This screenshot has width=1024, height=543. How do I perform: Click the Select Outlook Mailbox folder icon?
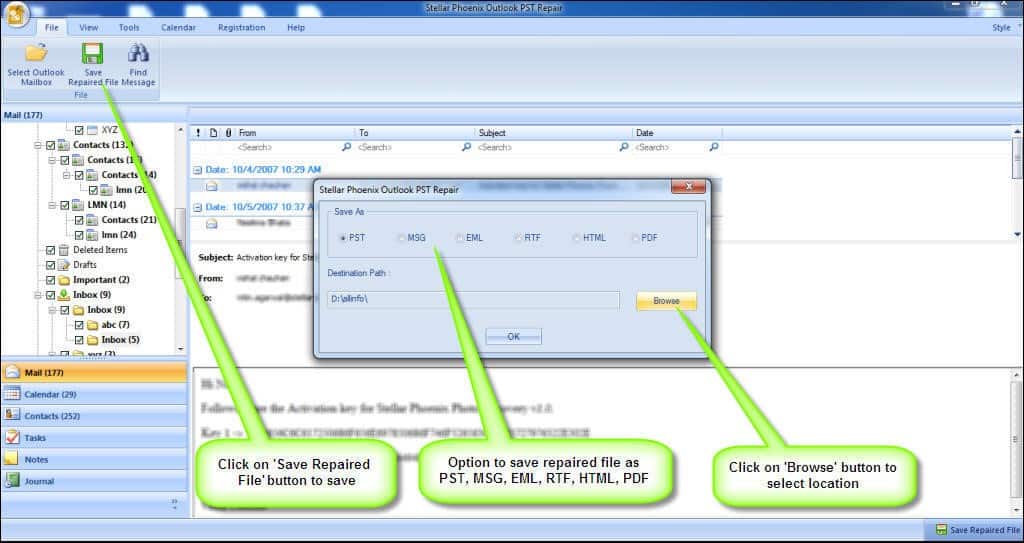click(x=37, y=52)
